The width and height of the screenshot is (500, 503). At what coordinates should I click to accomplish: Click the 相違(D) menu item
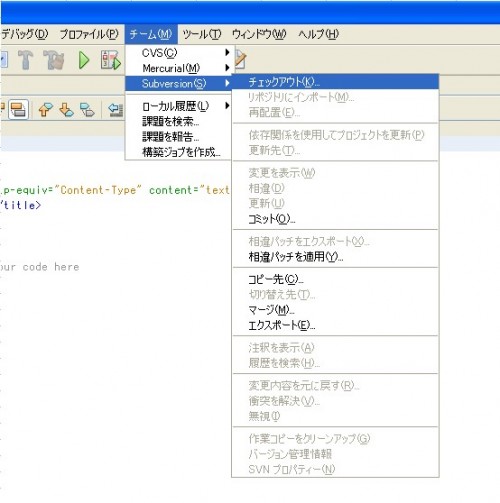[335, 188]
